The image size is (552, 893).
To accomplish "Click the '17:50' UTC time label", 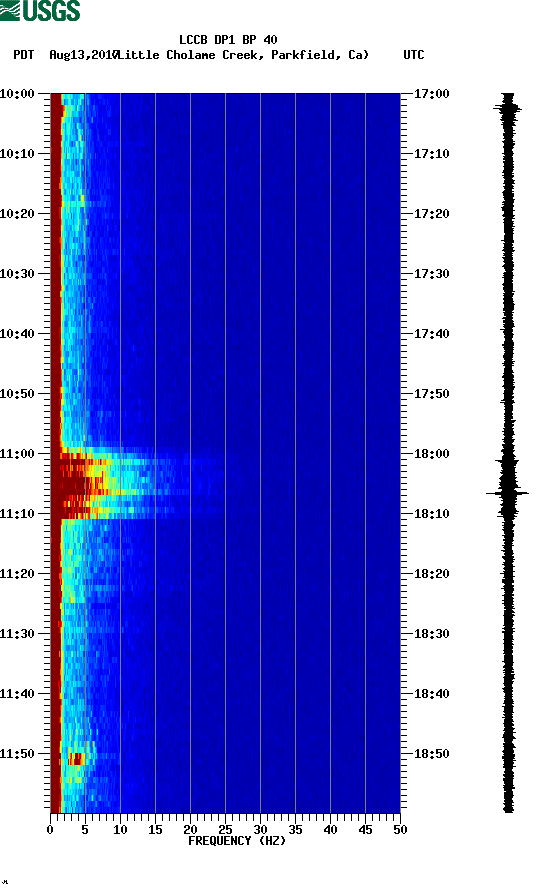I will click(432, 394).
